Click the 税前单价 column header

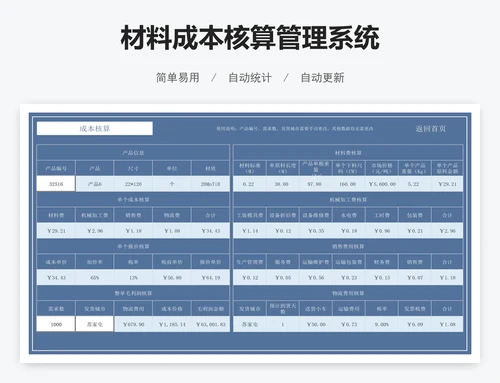172,262
